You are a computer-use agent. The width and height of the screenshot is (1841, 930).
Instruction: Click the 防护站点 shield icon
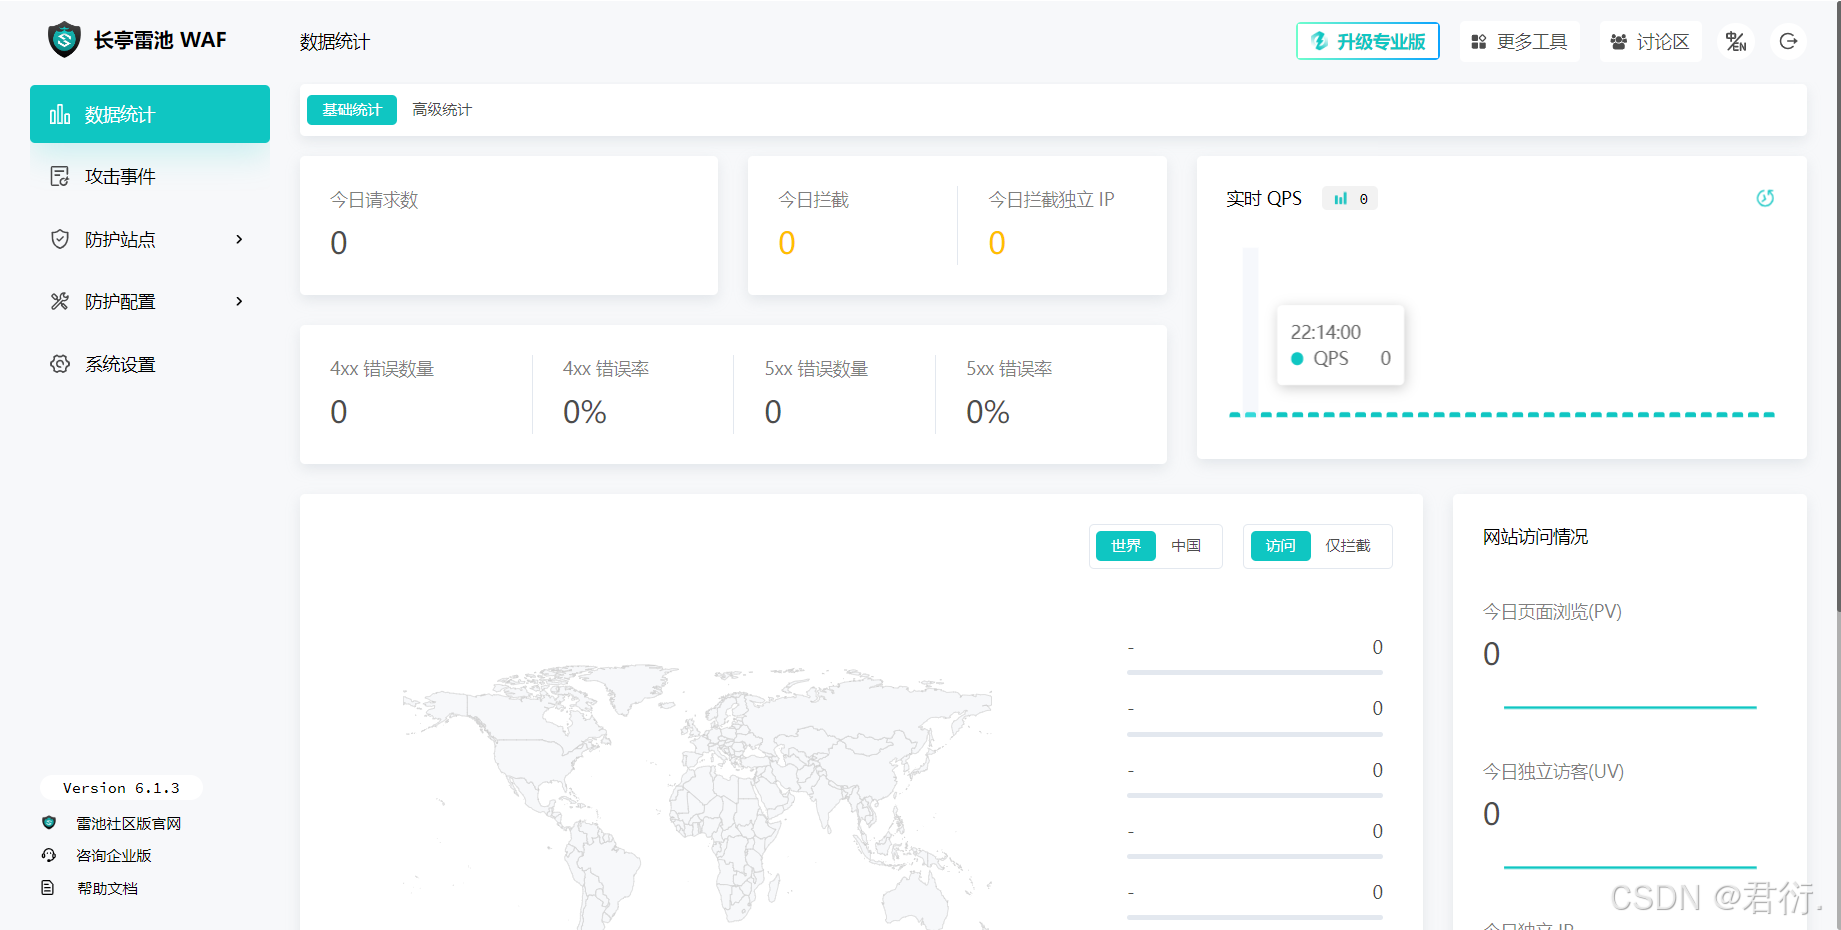(60, 239)
